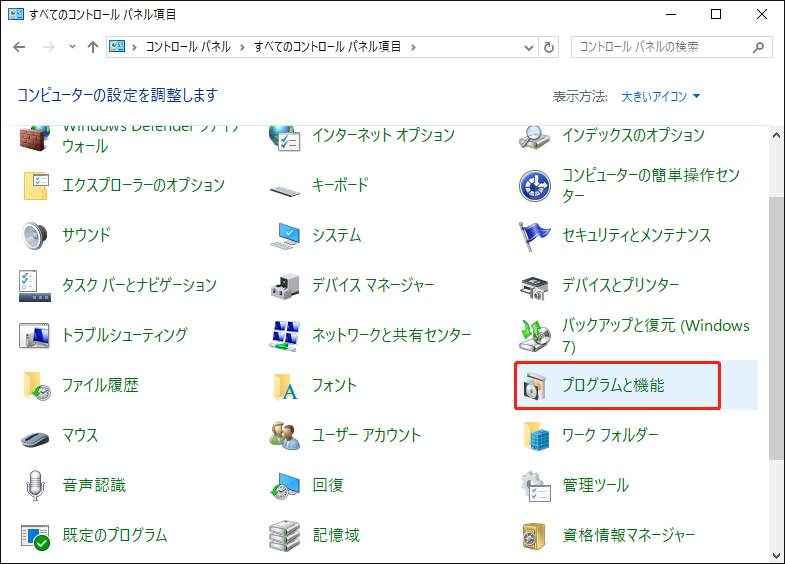The width and height of the screenshot is (785, 564).
Task: Refresh the Control Panel view
Action: point(549,48)
